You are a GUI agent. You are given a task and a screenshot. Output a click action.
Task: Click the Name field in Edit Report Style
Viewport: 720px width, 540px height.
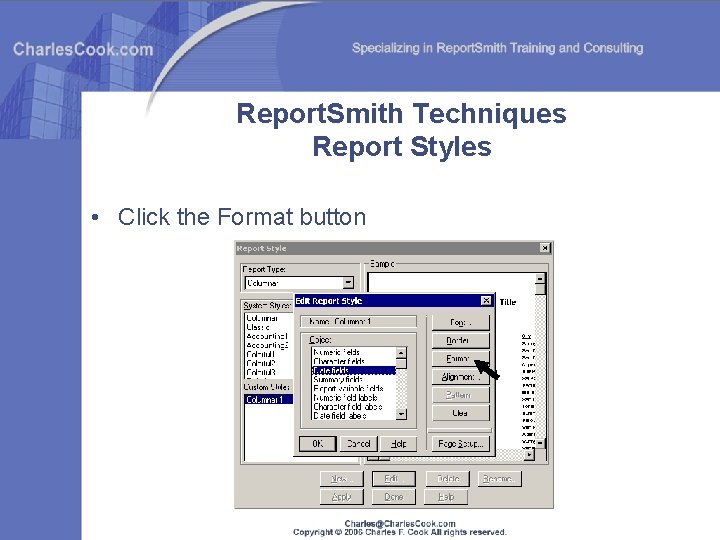(x=358, y=321)
